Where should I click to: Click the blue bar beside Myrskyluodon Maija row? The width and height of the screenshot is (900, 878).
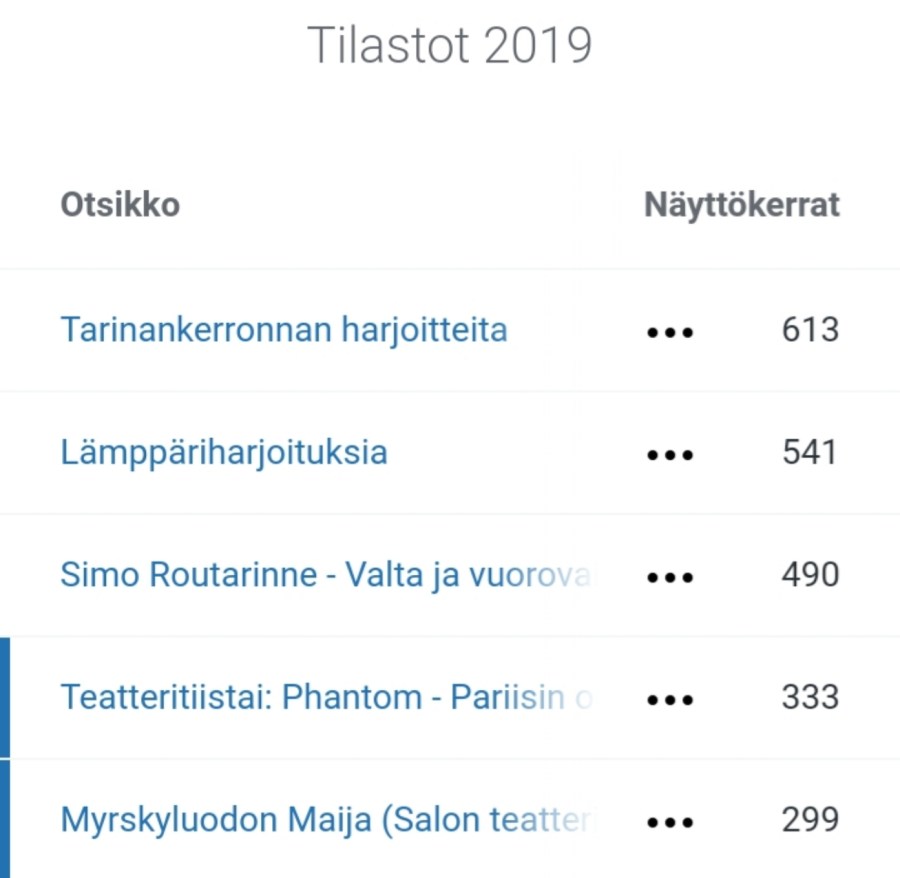(x=5, y=819)
